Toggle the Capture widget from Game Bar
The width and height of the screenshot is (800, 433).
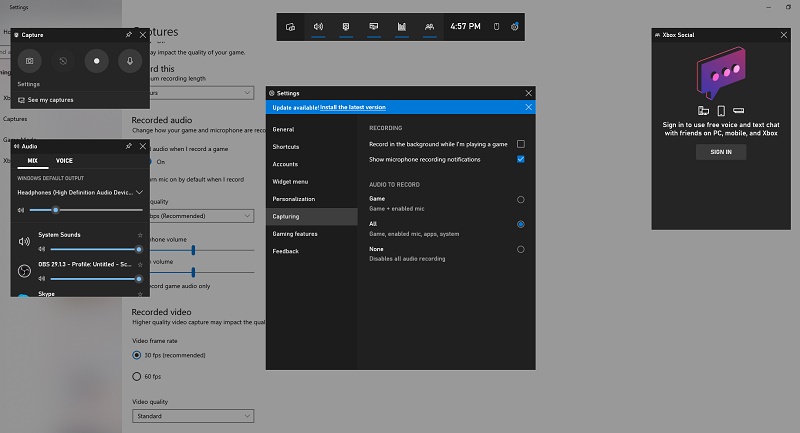tap(346, 27)
